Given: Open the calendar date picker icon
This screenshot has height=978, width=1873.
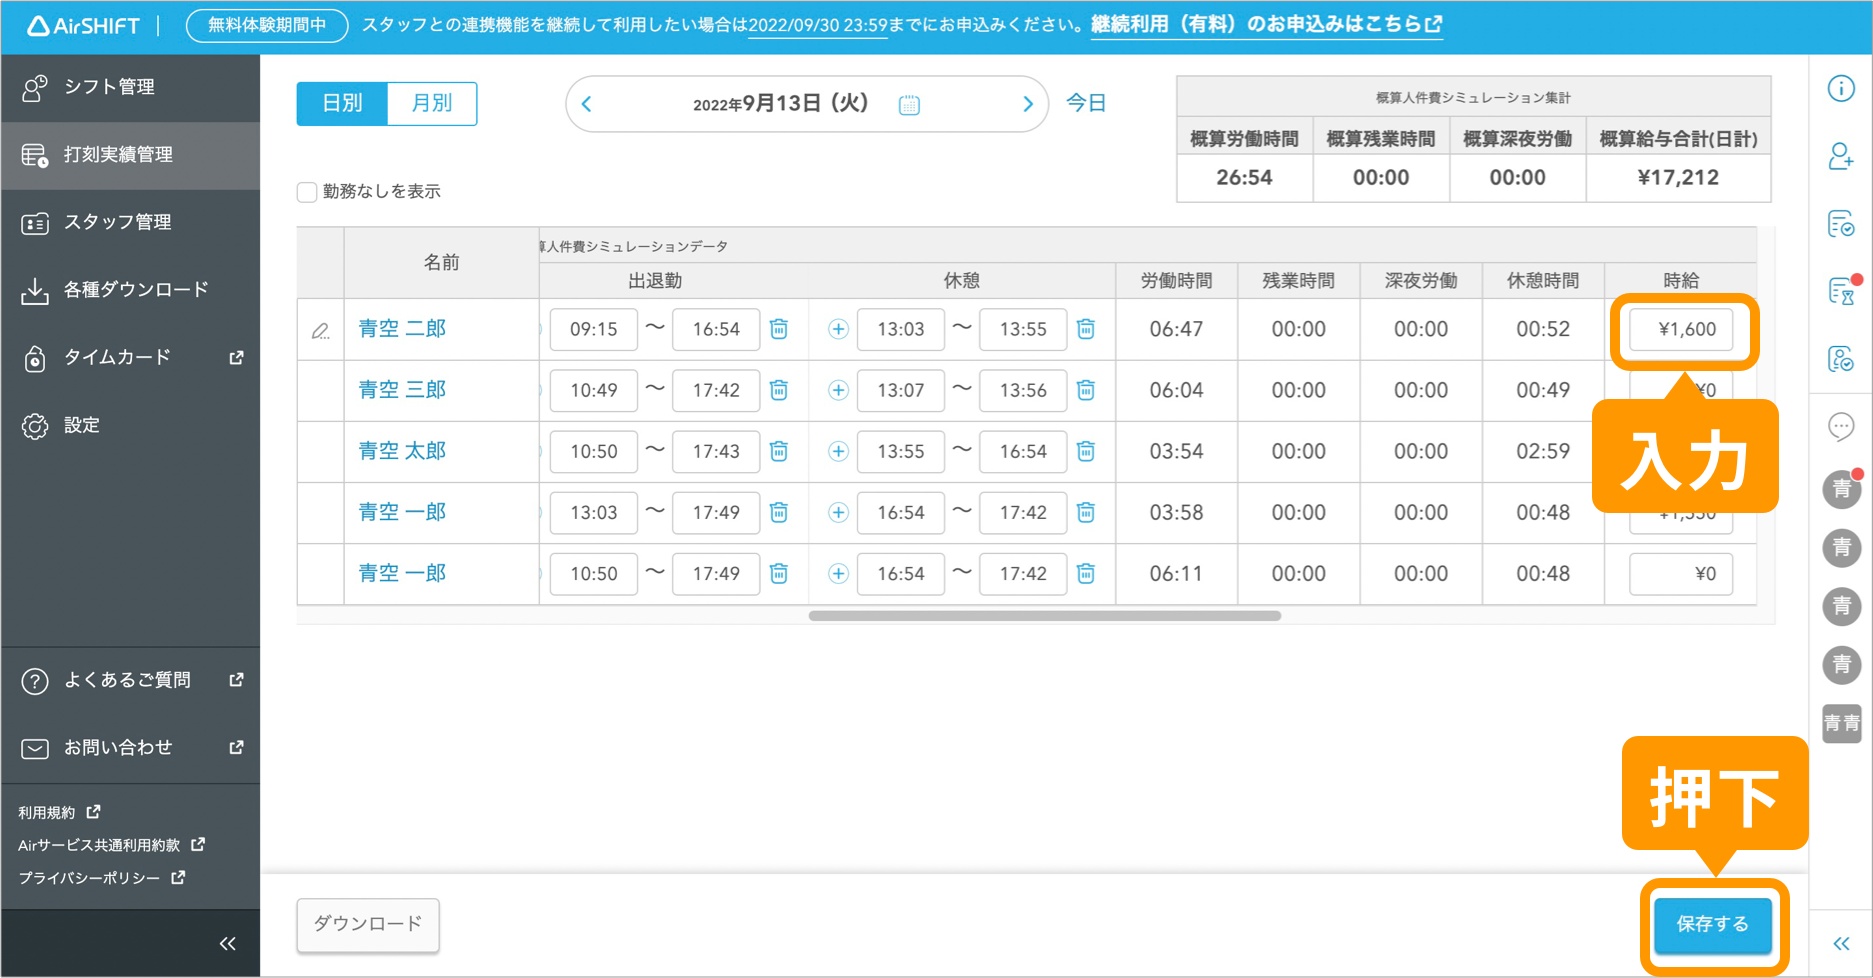Looking at the screenshot, I should tap(908, 103).
